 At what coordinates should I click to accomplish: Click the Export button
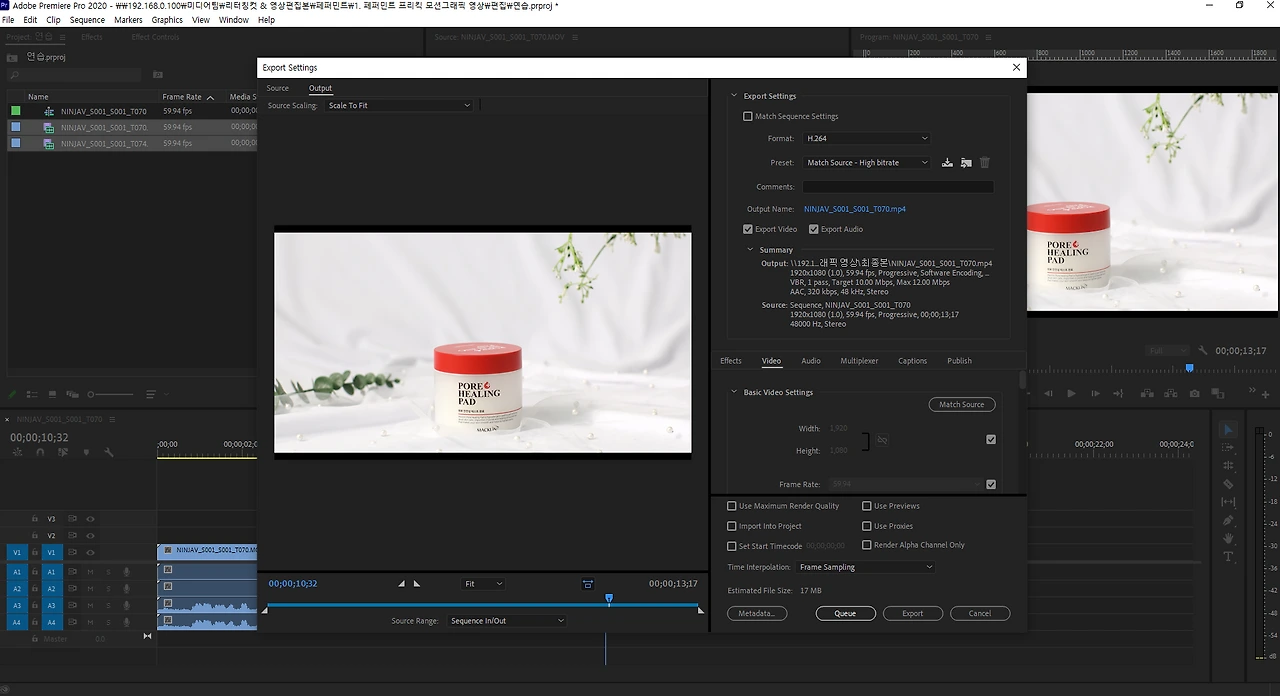[x=913, y=613]
